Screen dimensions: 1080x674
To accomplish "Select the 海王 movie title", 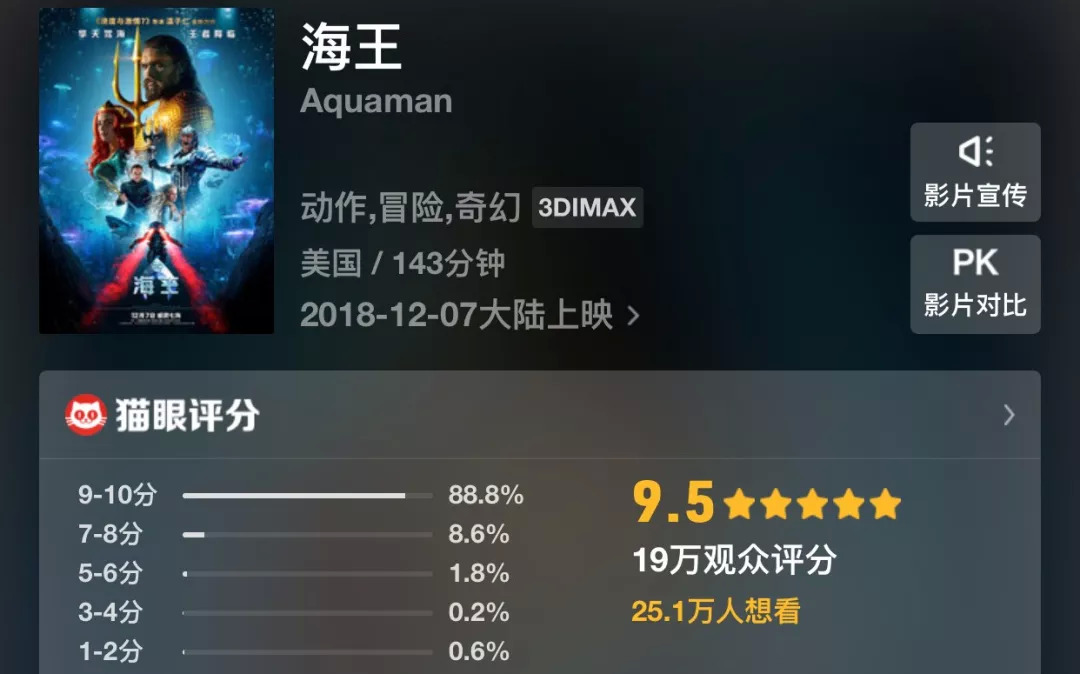I will click(x=351, y=46).
